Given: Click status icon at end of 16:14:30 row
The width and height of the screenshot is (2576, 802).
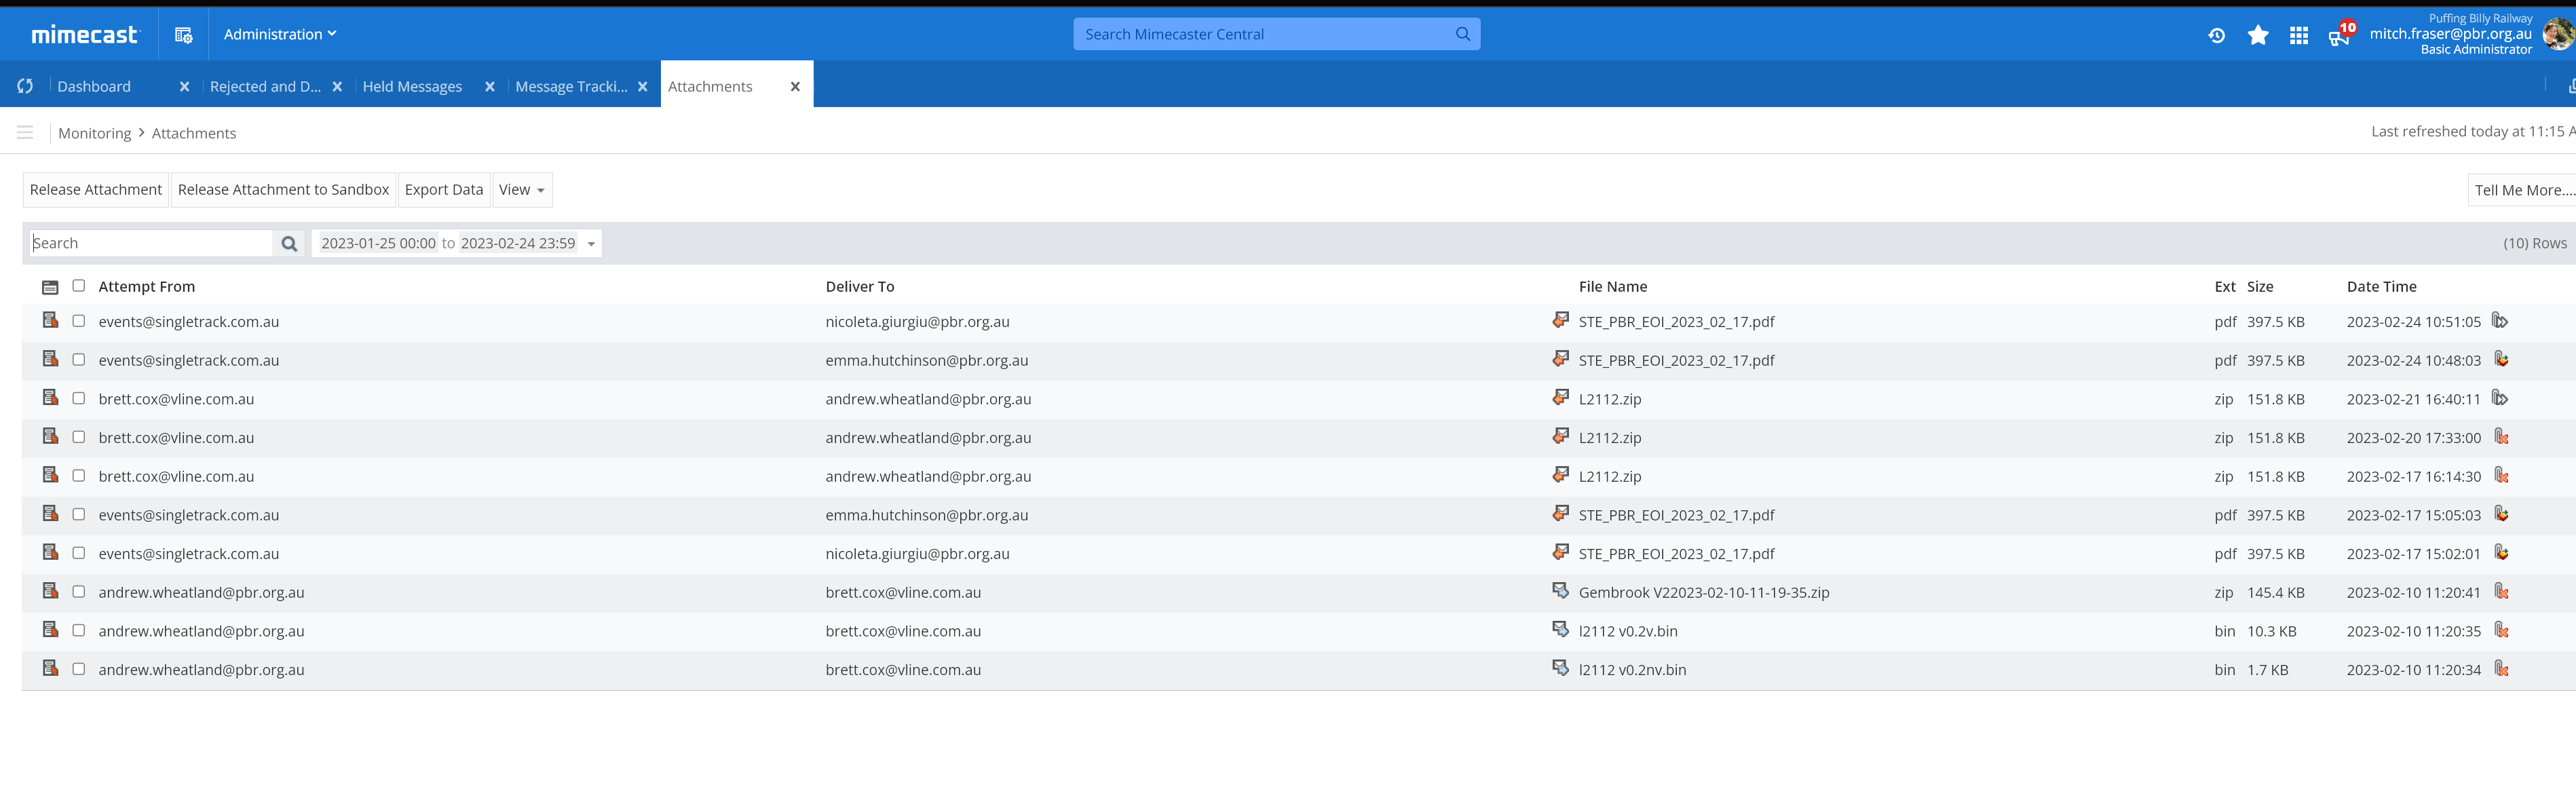Looking at the screenshot, I should pyautogui.click(x=2501, y=475).
